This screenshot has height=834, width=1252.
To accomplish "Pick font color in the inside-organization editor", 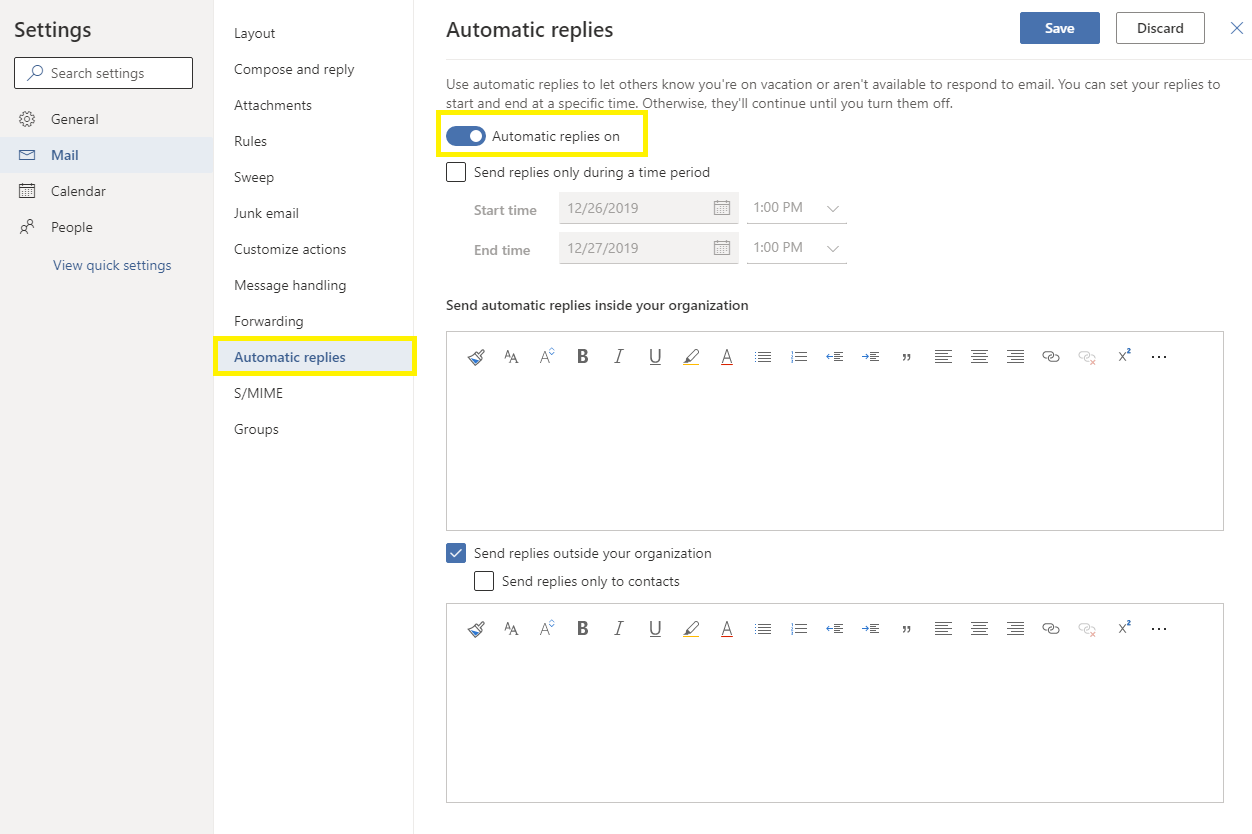I will 727,357.
